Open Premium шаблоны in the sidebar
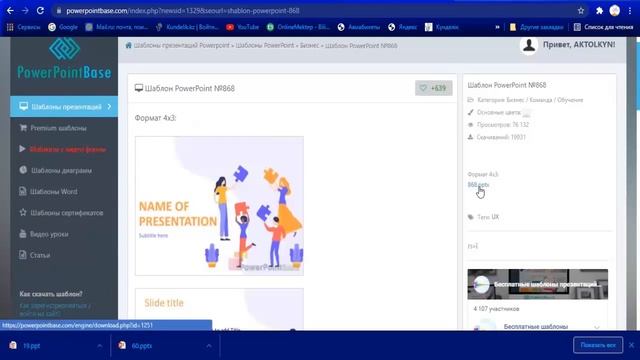Screen dimensions: 640x360 (53, 128)
